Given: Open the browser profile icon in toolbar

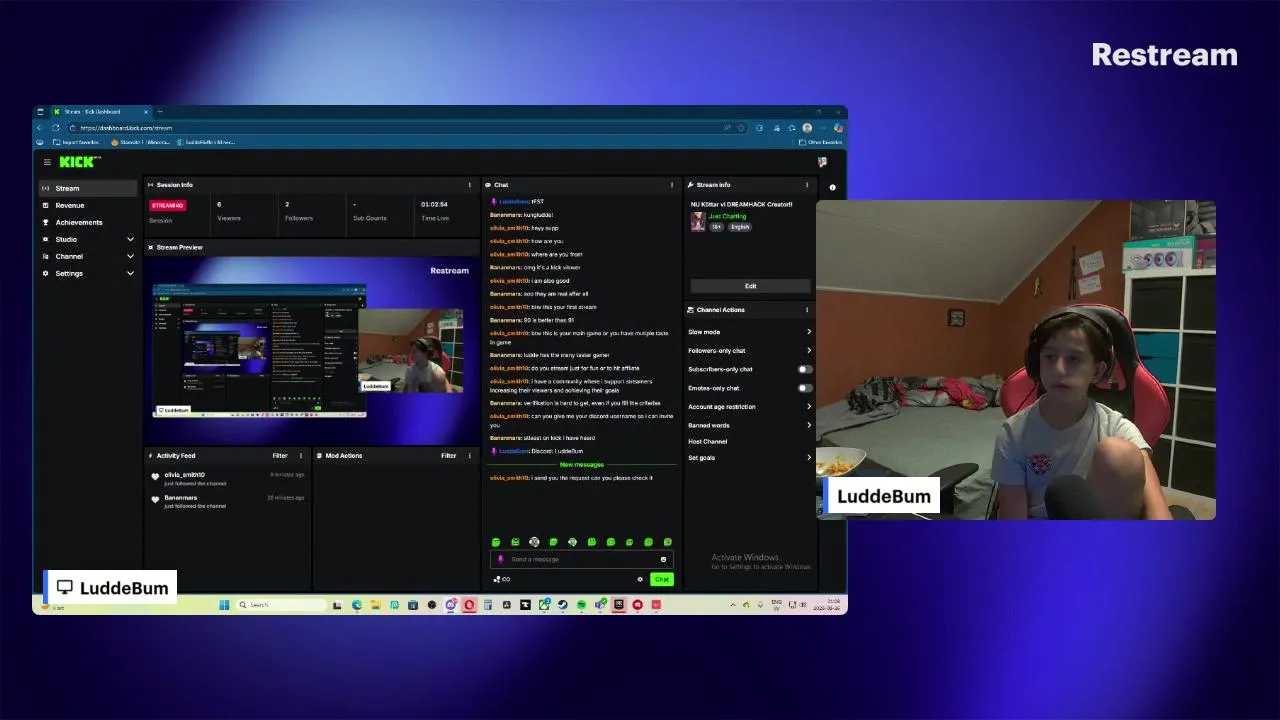Looking at the screenshot, I should tap(807, 128).
